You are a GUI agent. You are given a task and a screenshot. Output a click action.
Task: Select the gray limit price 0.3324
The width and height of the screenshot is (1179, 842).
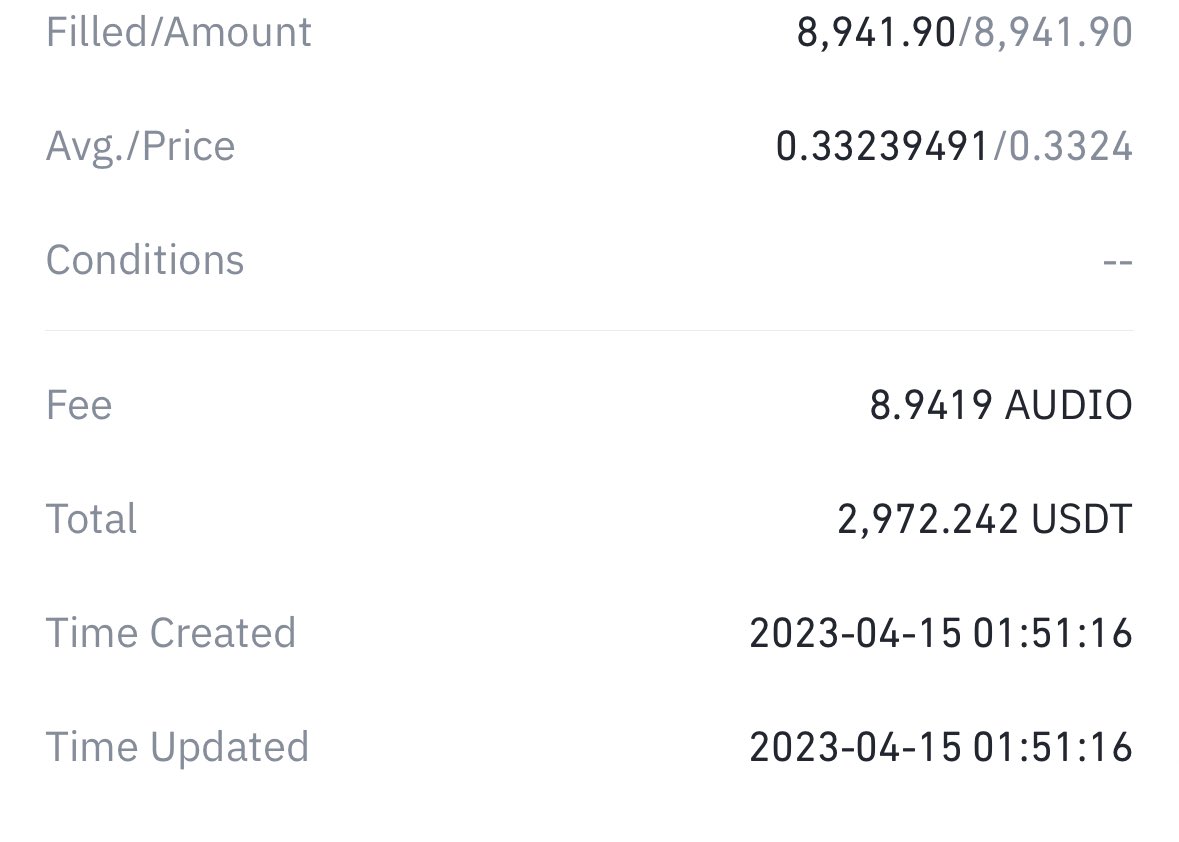coord(1070,146)
